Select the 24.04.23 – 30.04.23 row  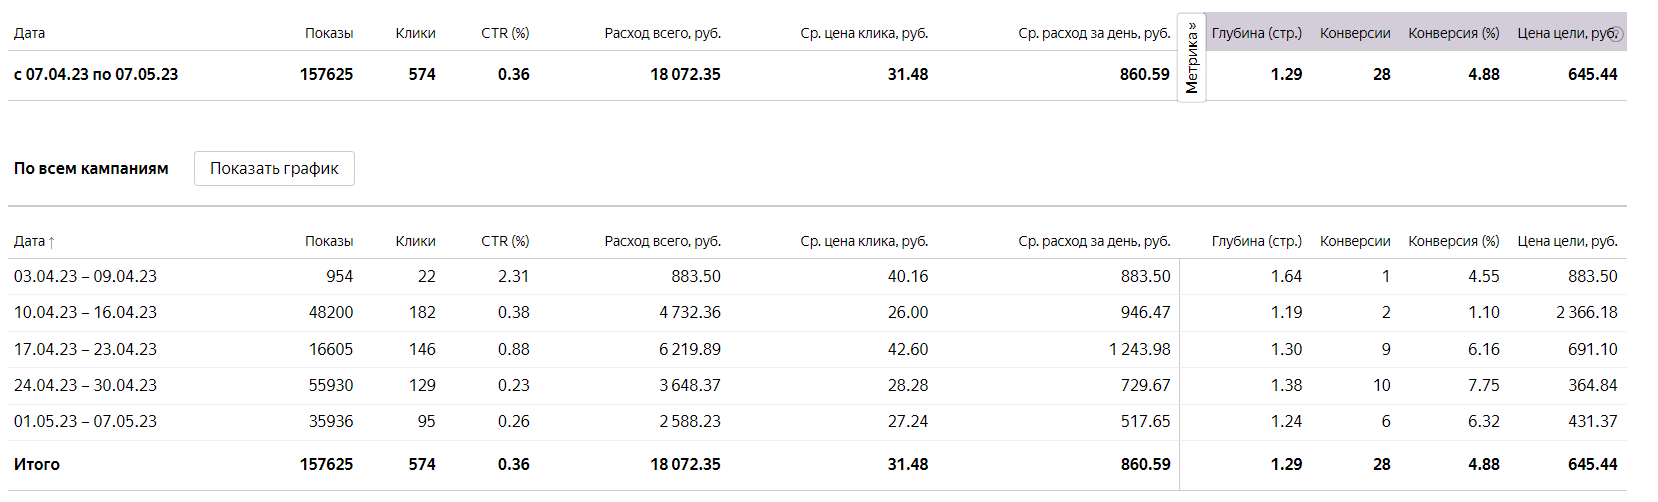point(85,385)
